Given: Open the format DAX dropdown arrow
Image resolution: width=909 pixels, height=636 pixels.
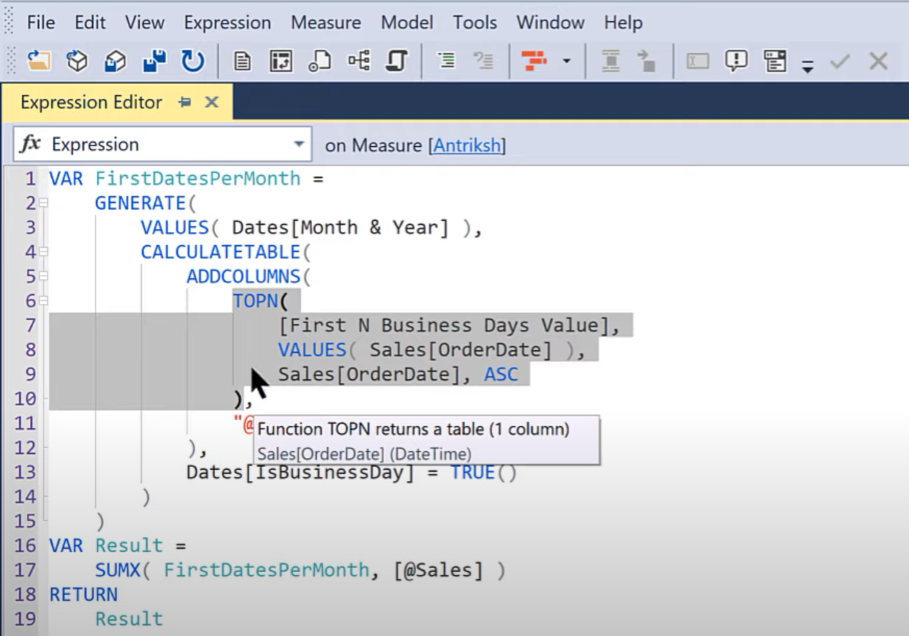Looking at the screenshot, I should [566, 61].
